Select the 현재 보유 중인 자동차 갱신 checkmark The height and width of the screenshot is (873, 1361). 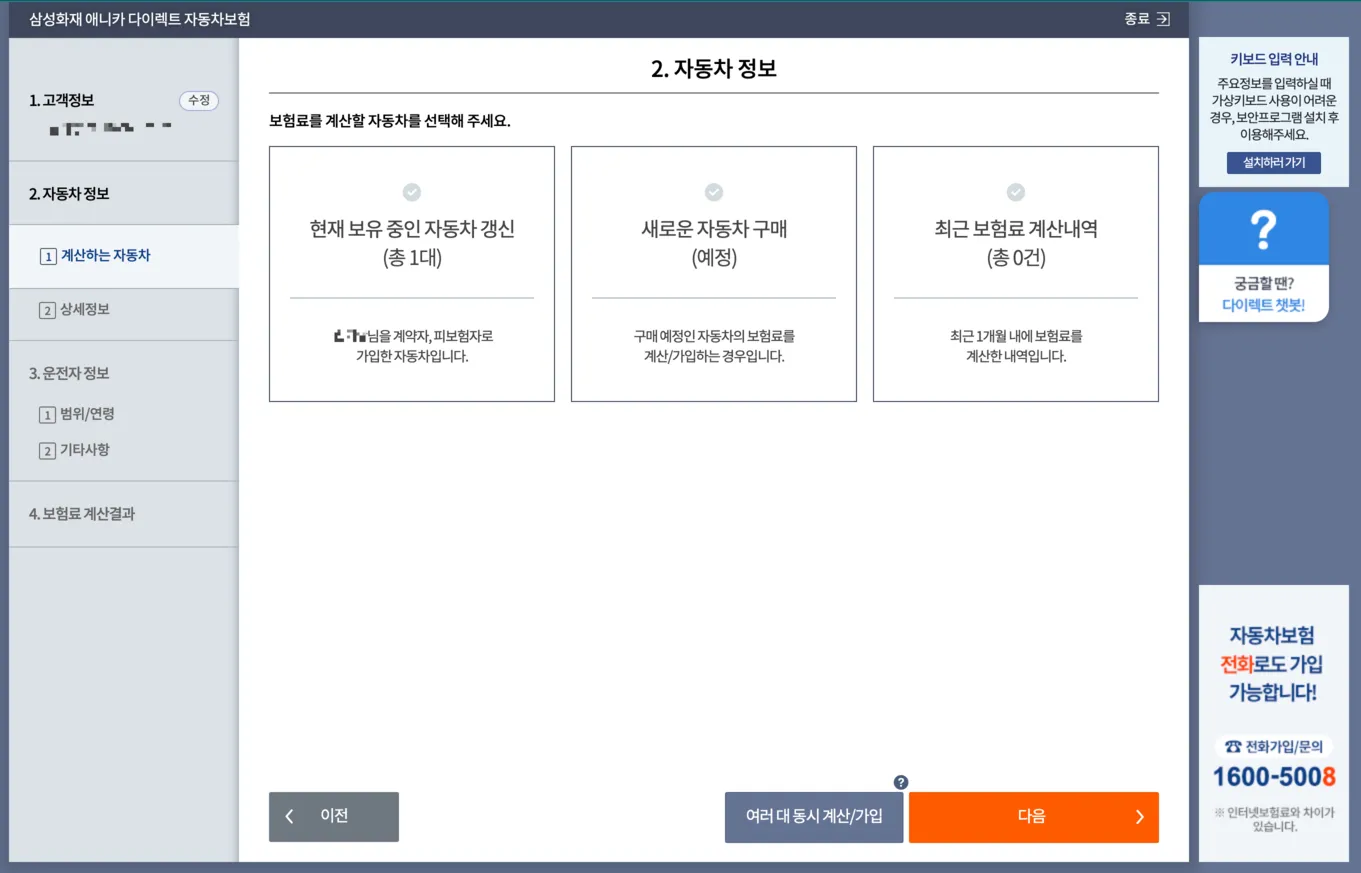click(411, 192)
